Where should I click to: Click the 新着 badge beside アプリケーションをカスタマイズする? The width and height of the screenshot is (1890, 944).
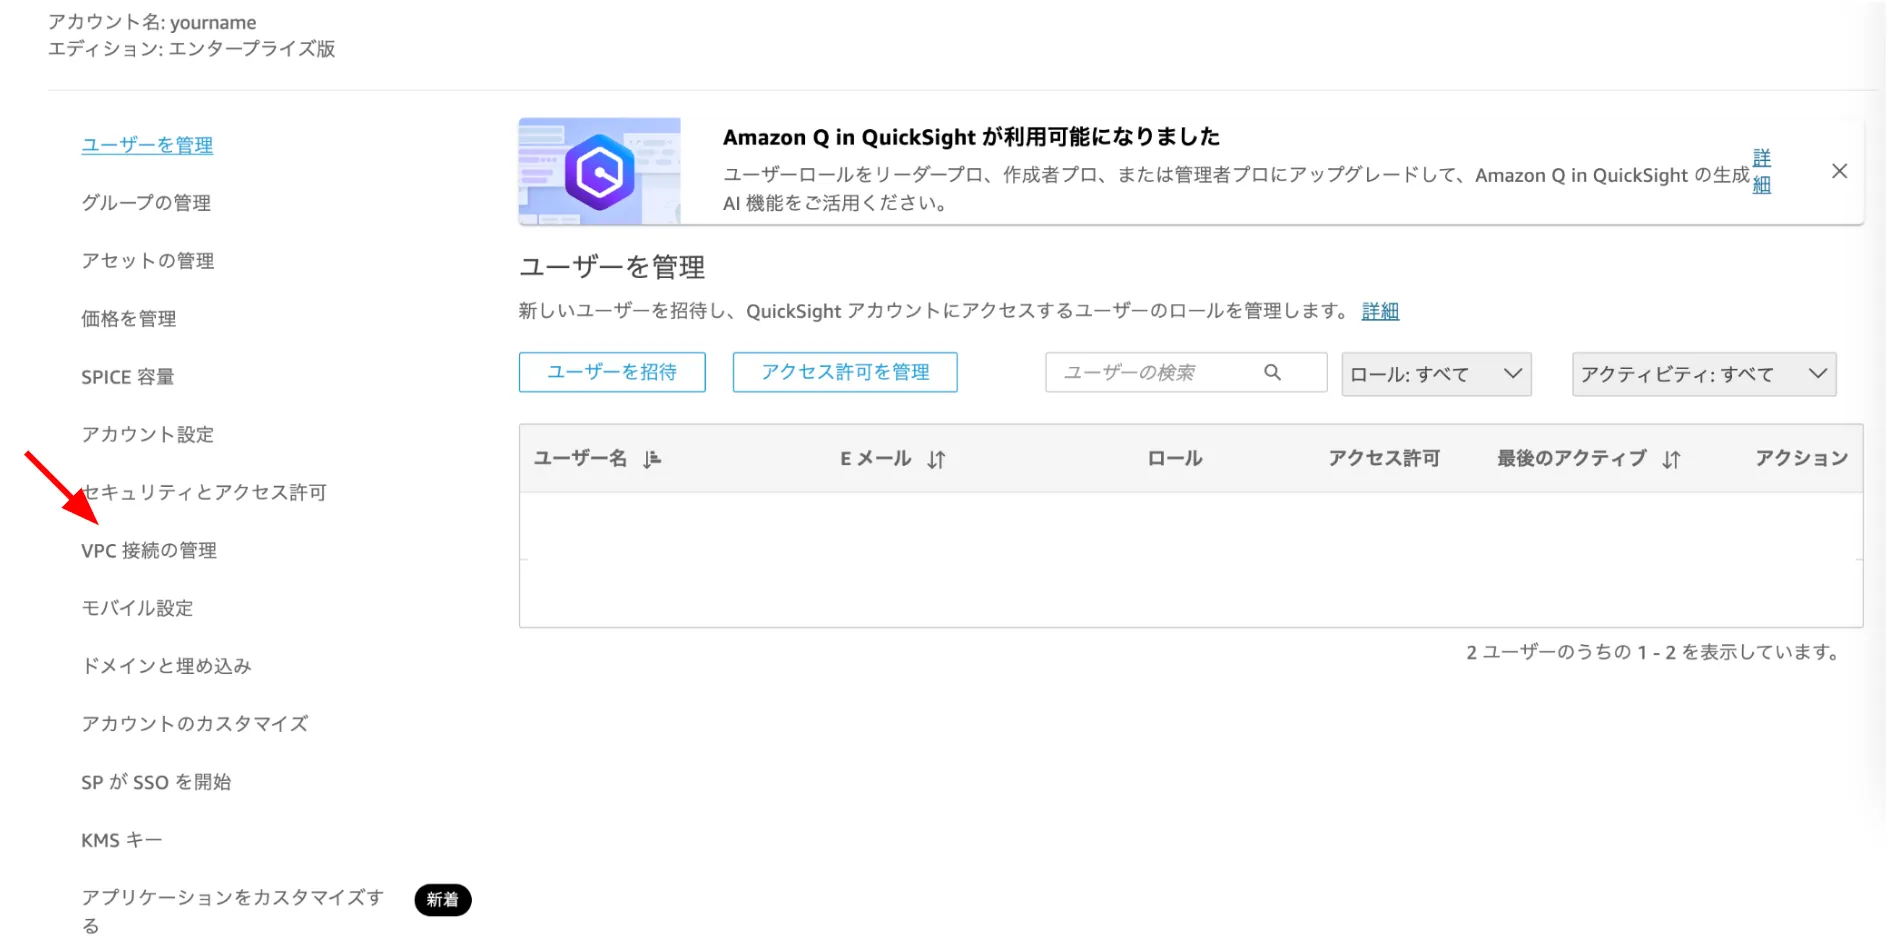click(442, 900)
